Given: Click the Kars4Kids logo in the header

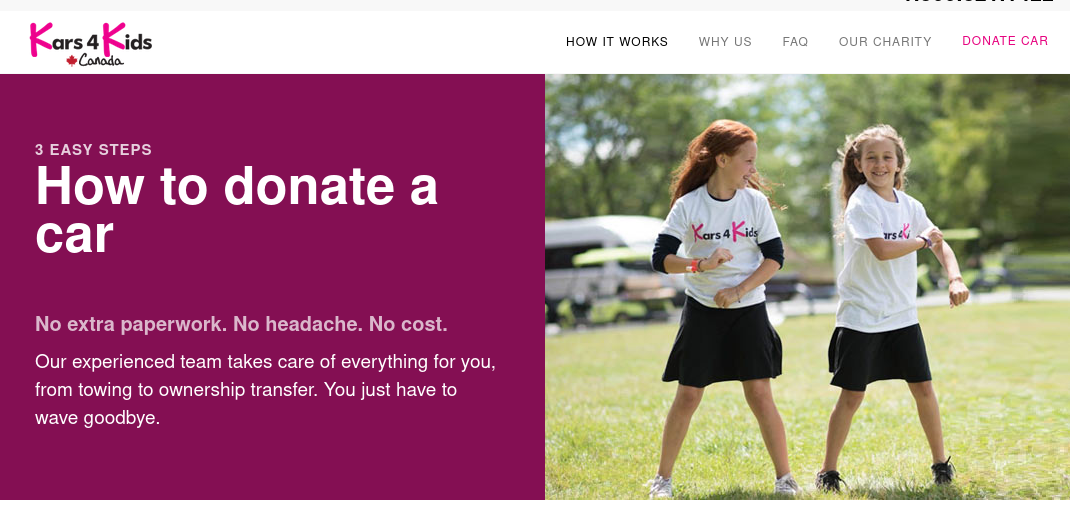Looking at the screenshot, I should click(x=91, y=44).
